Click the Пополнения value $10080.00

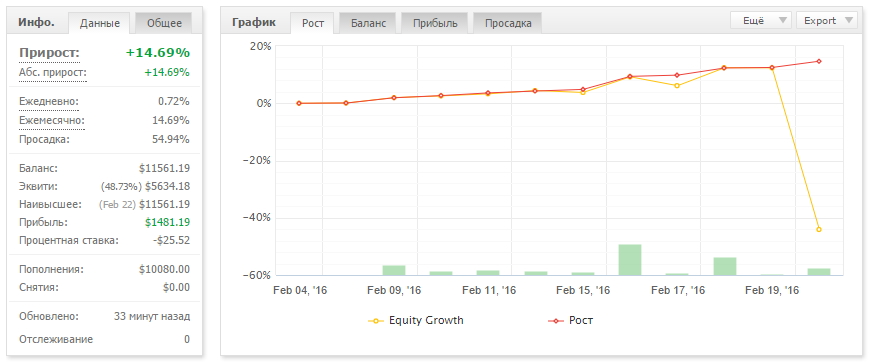pyautogui.click(x=164, y=269)
